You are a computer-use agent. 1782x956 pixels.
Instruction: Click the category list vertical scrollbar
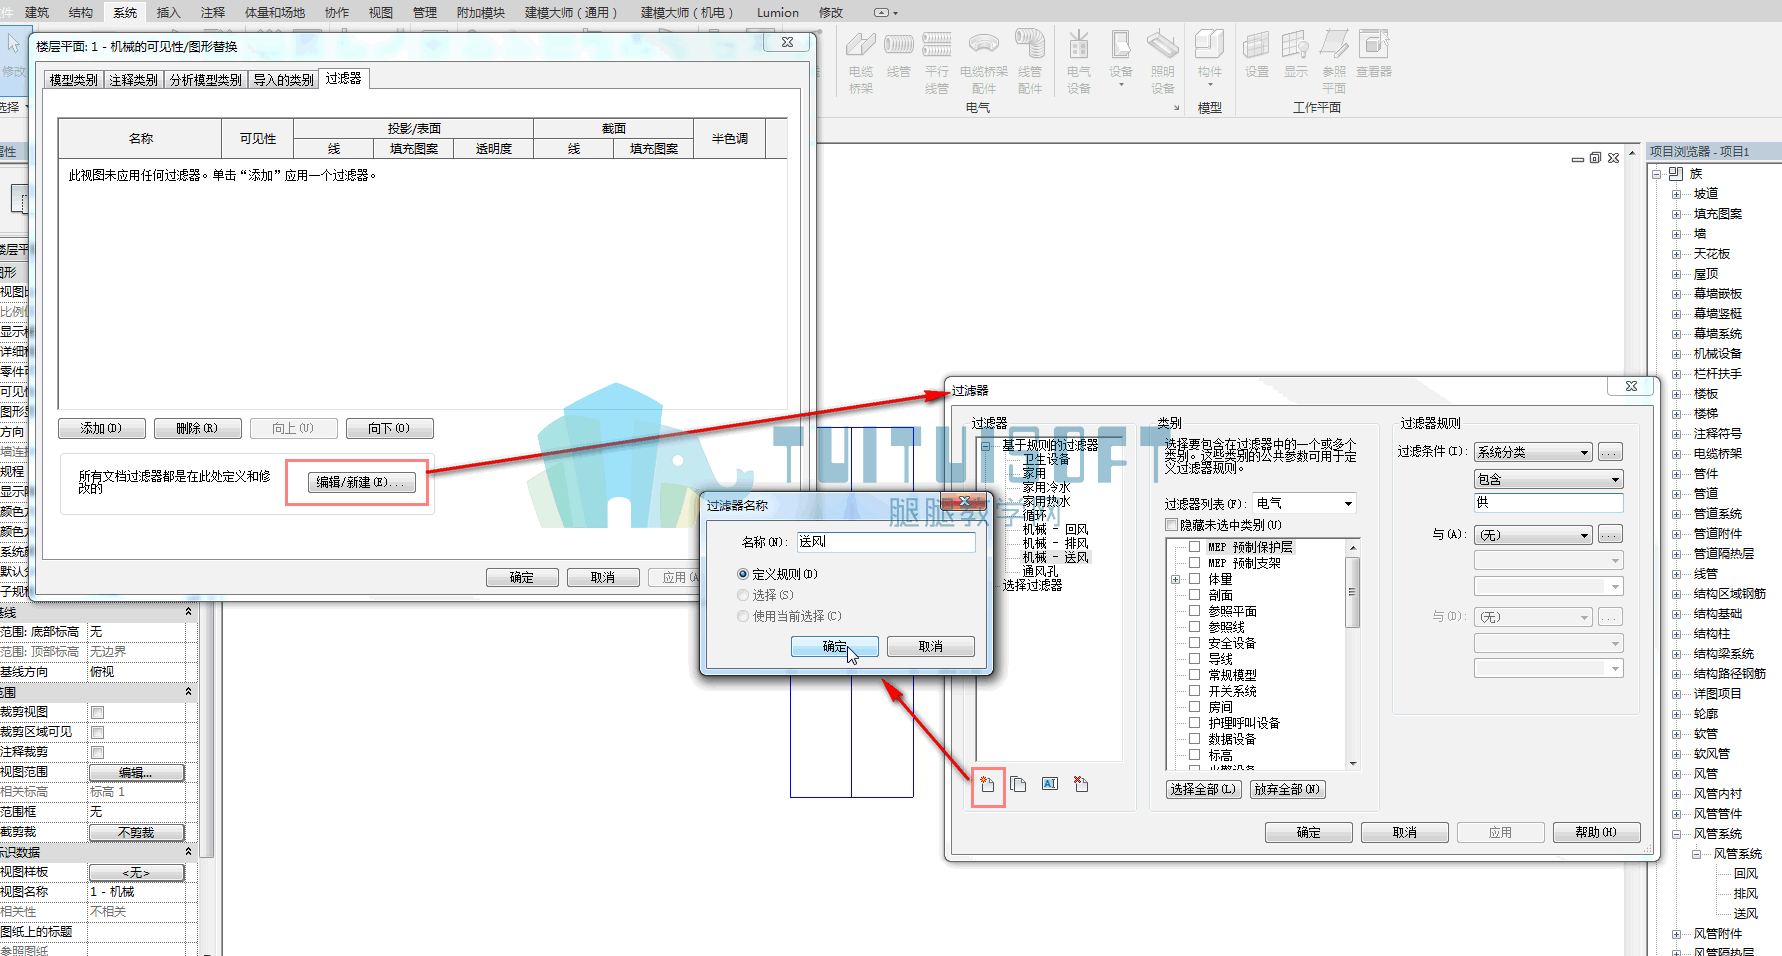point(1353,656)
